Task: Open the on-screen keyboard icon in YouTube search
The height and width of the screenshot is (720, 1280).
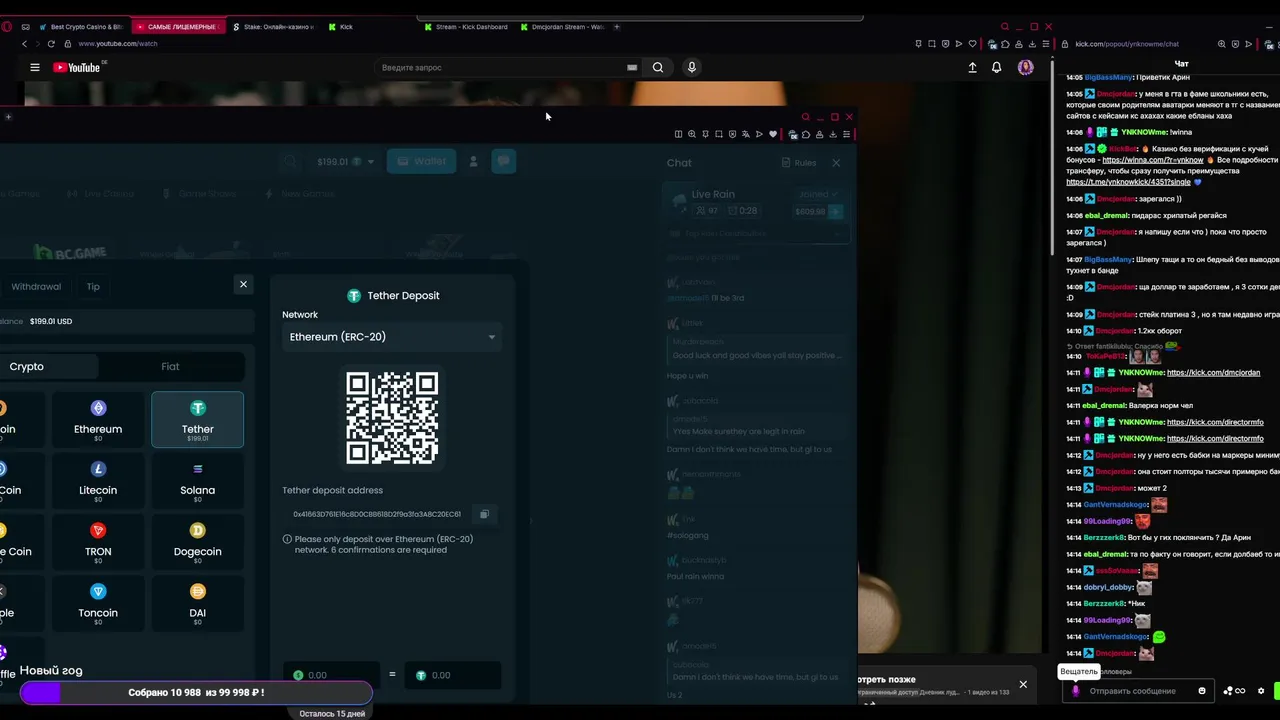Action: point(632,67)
